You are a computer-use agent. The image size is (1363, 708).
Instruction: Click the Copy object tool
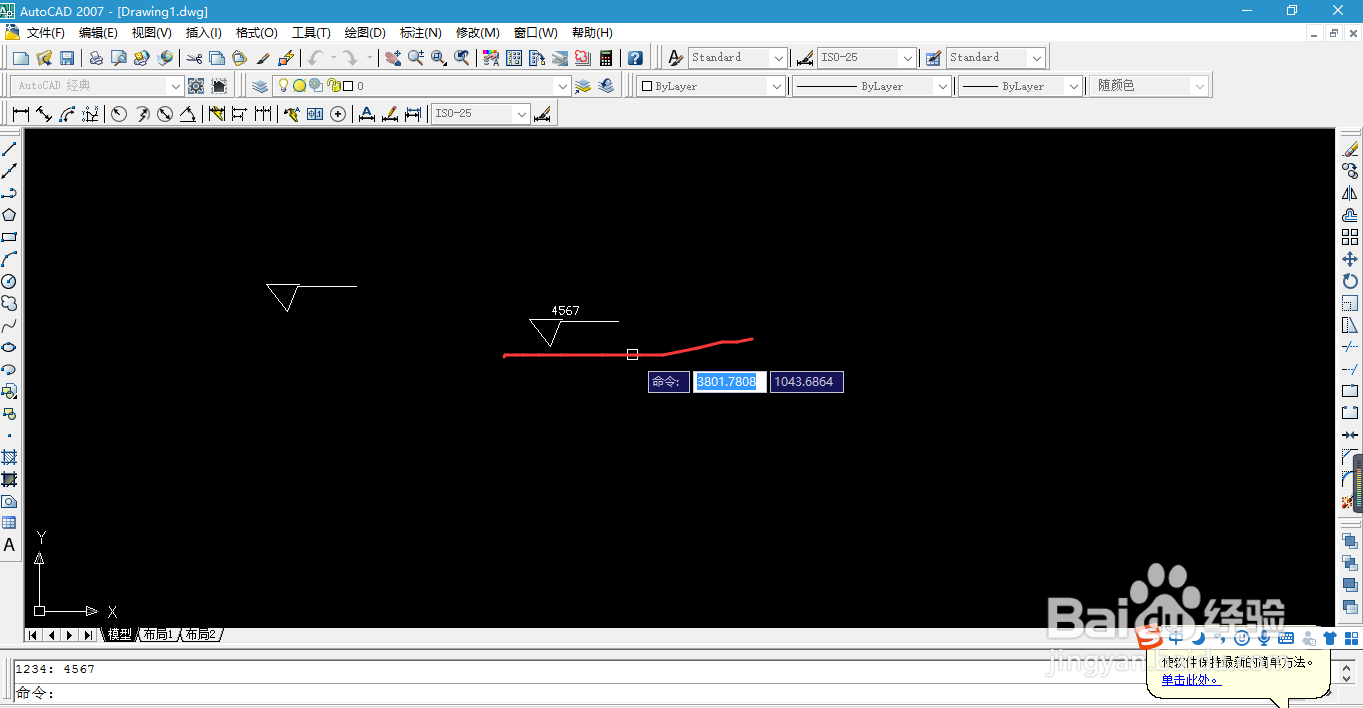[1350, 171]
